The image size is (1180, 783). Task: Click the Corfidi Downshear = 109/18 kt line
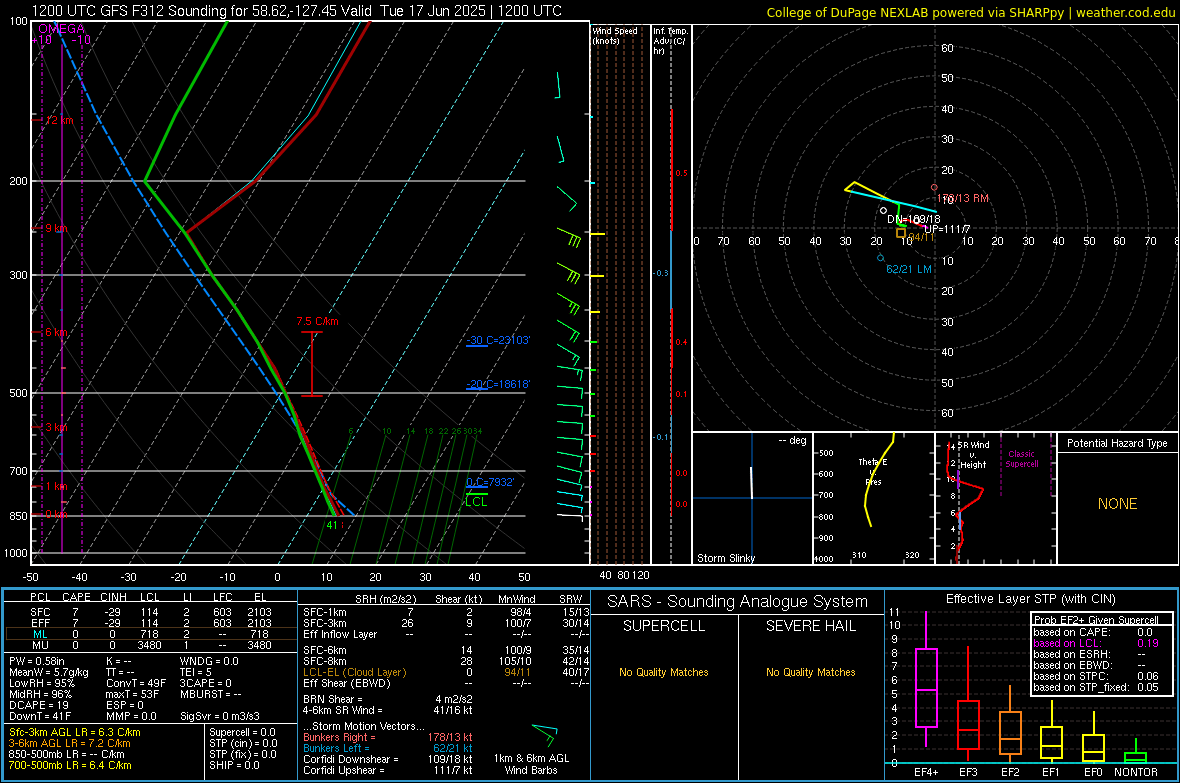[388, 759]
